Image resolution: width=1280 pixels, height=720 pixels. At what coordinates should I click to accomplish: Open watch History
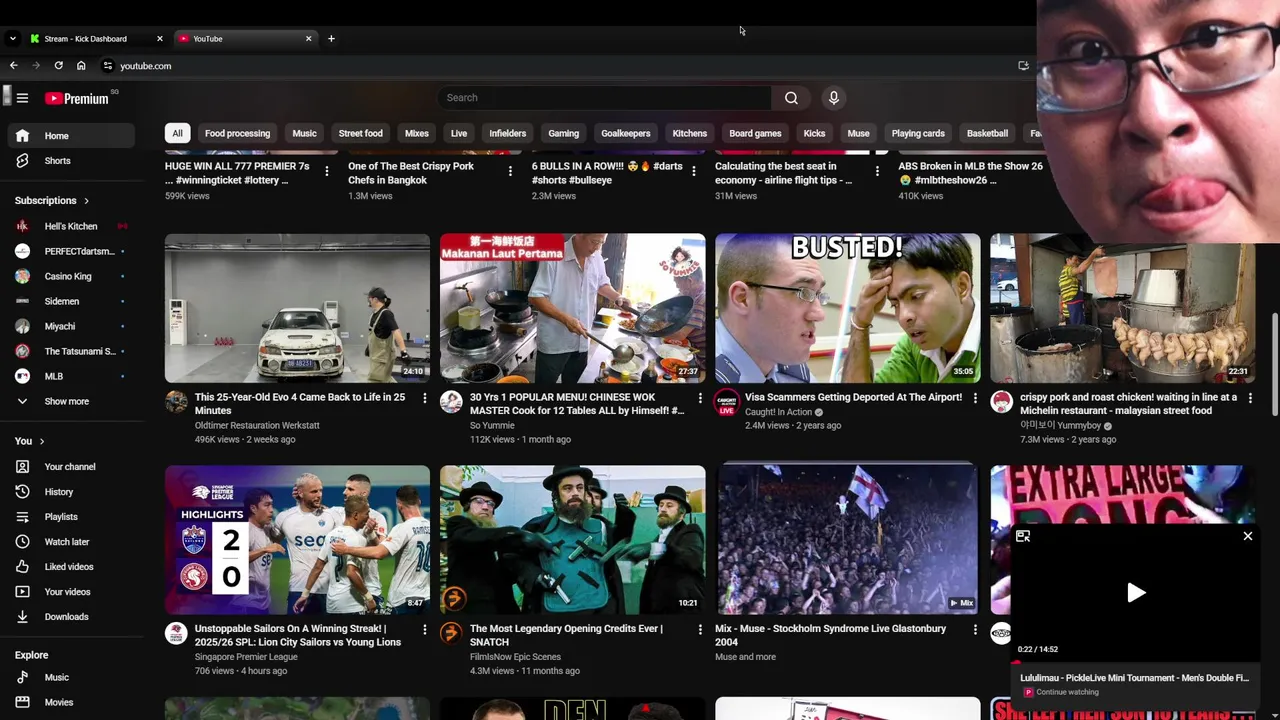click(x=70, y=492)
